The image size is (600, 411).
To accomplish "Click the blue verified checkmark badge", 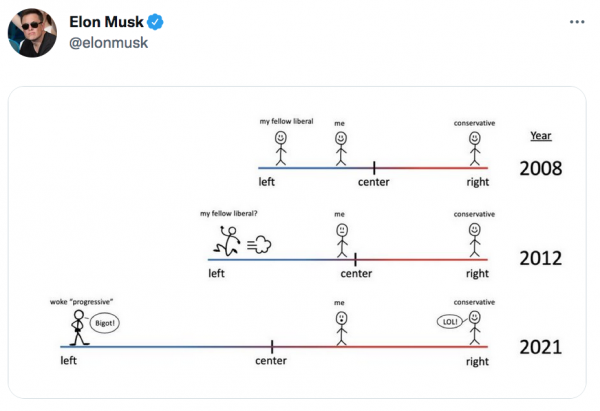I will (x=157, y=22).
